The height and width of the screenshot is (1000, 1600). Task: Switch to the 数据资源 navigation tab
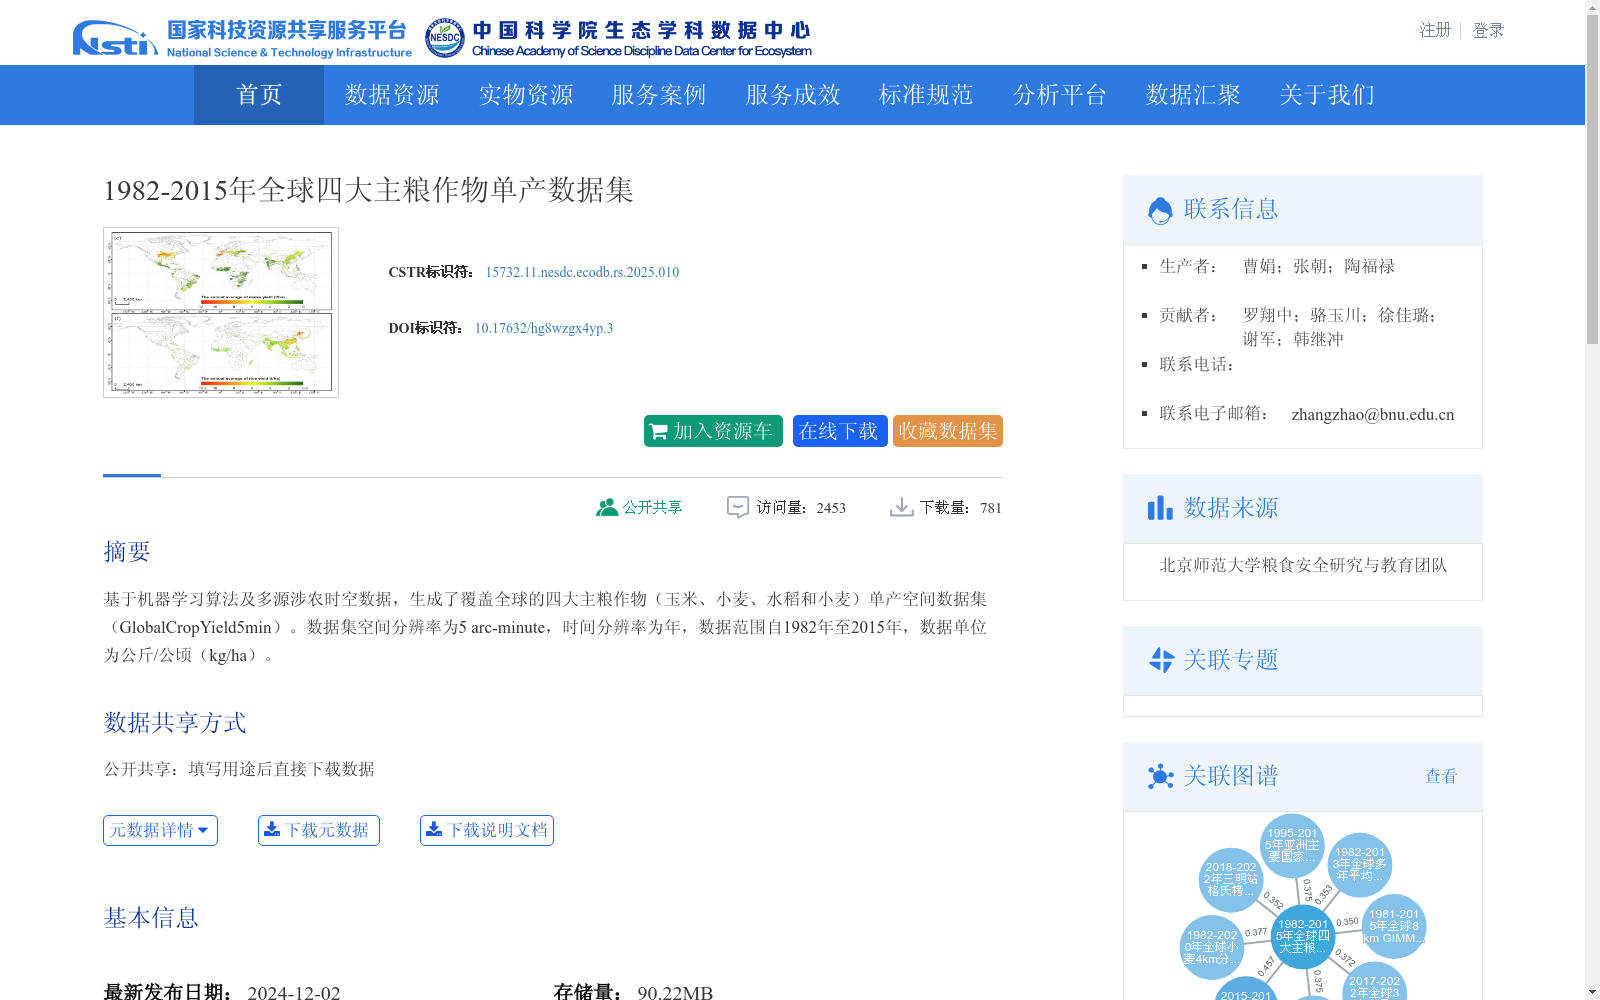(391, 95)
